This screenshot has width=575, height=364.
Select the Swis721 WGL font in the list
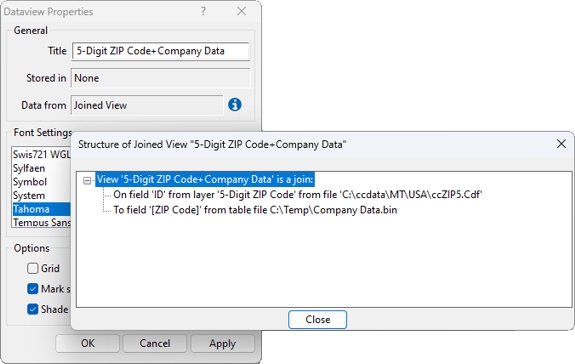pos(41,154)
